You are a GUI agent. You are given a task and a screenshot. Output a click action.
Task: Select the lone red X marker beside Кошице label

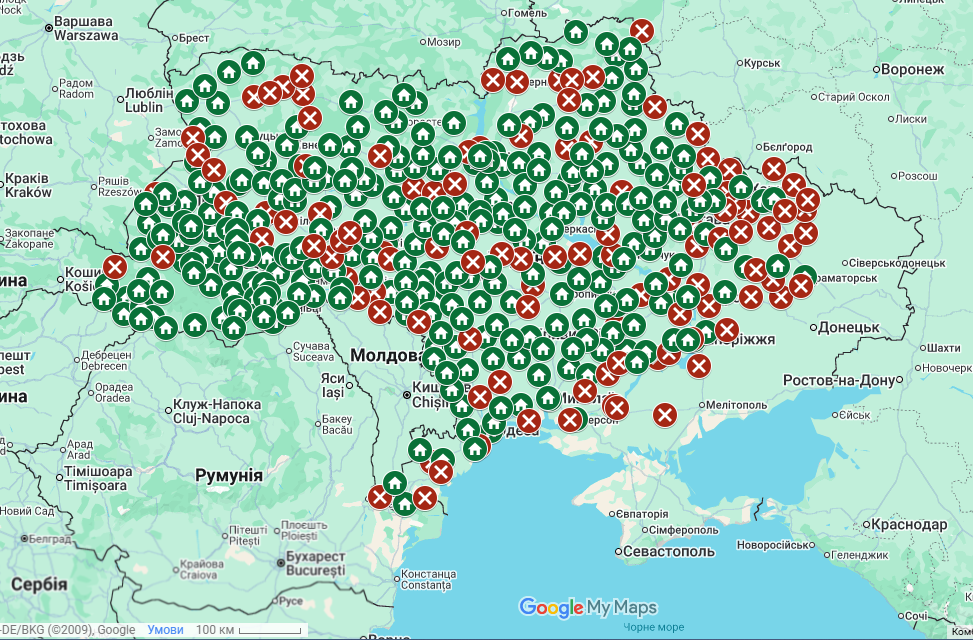pyautogui.click(x=115, y=267)
